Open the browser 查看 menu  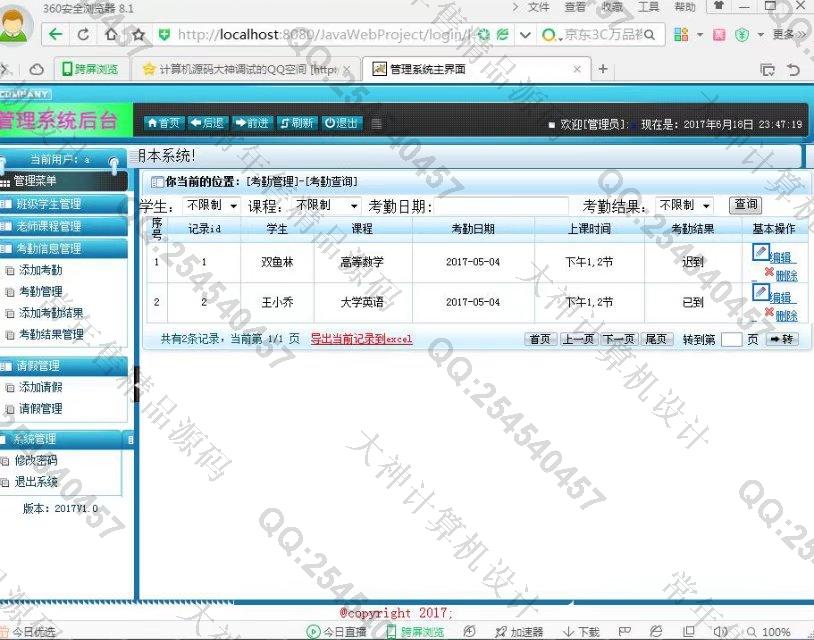click(x=575, y=7)
